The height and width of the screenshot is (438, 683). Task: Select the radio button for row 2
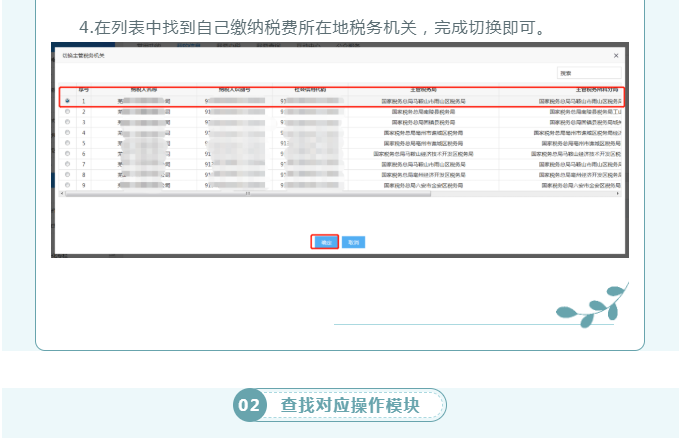click(x=67, y=111)
